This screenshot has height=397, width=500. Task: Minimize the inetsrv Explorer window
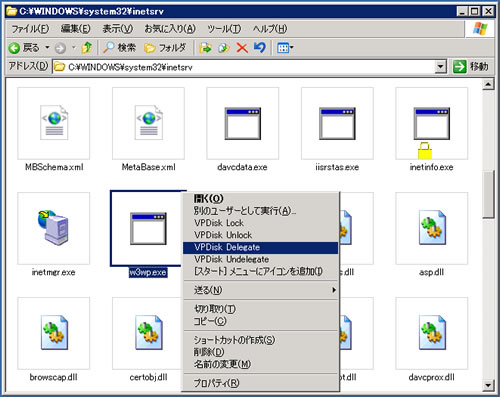(462, 11)
